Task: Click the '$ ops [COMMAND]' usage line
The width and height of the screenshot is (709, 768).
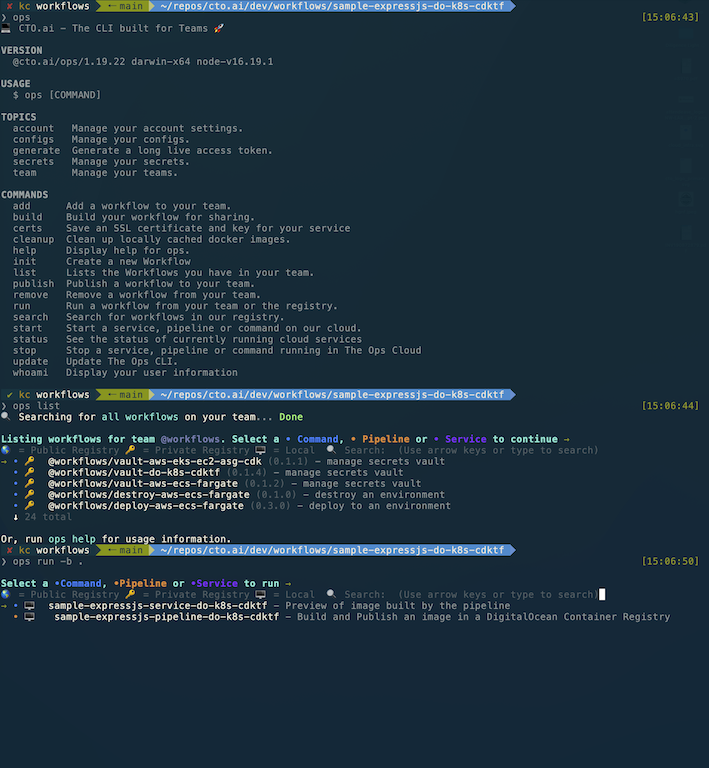Action: click(57, 95)
